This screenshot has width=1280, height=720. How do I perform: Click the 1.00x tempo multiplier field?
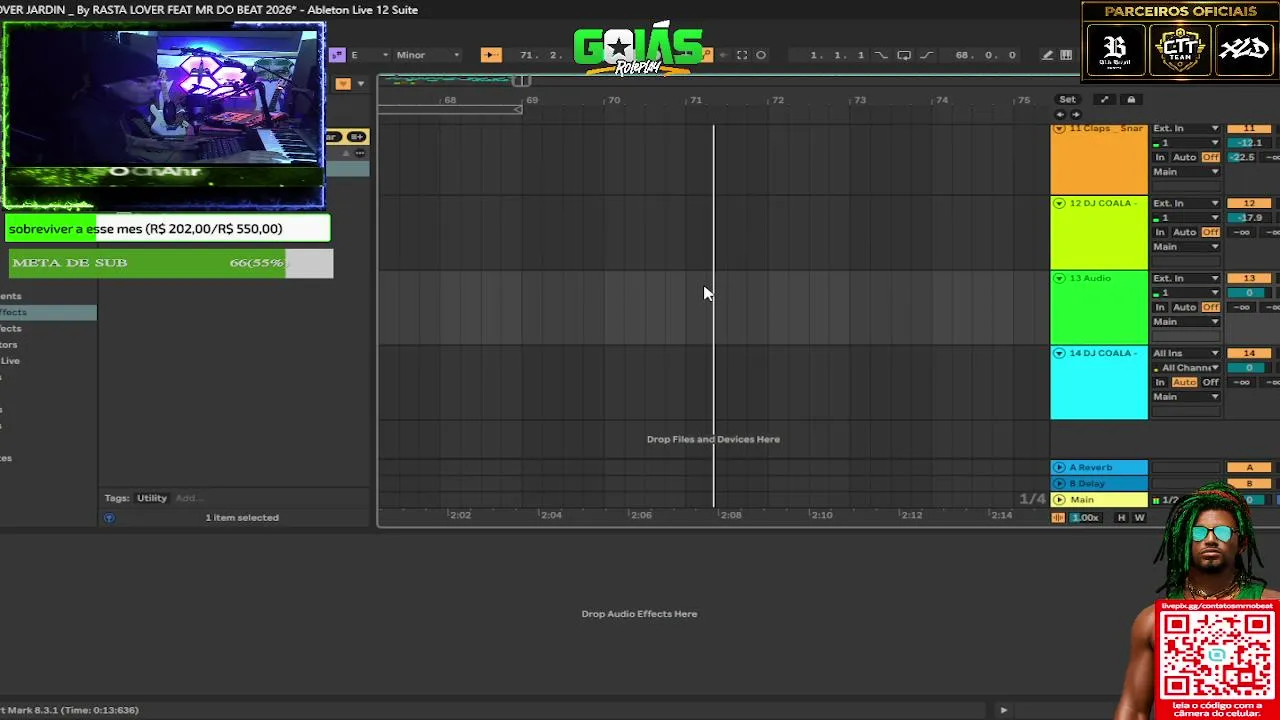[x=1085, y=517]
